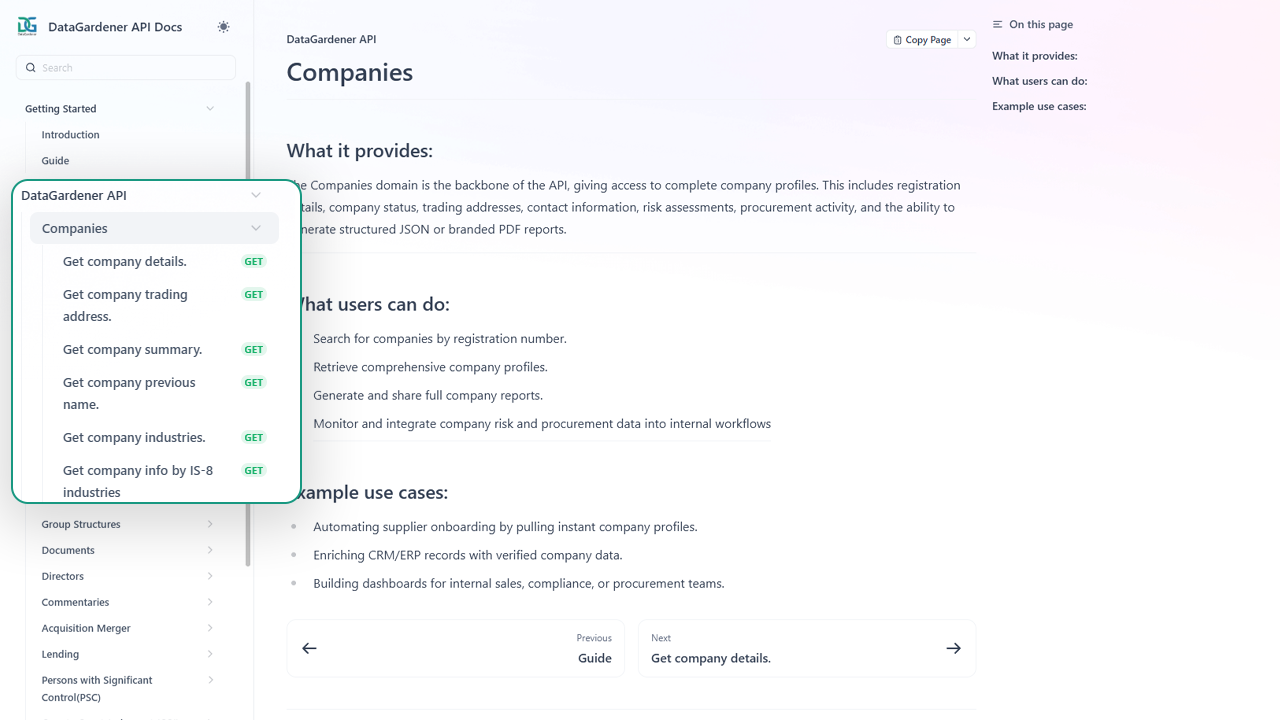Click the left arrow to Guide page

[310, 648]
